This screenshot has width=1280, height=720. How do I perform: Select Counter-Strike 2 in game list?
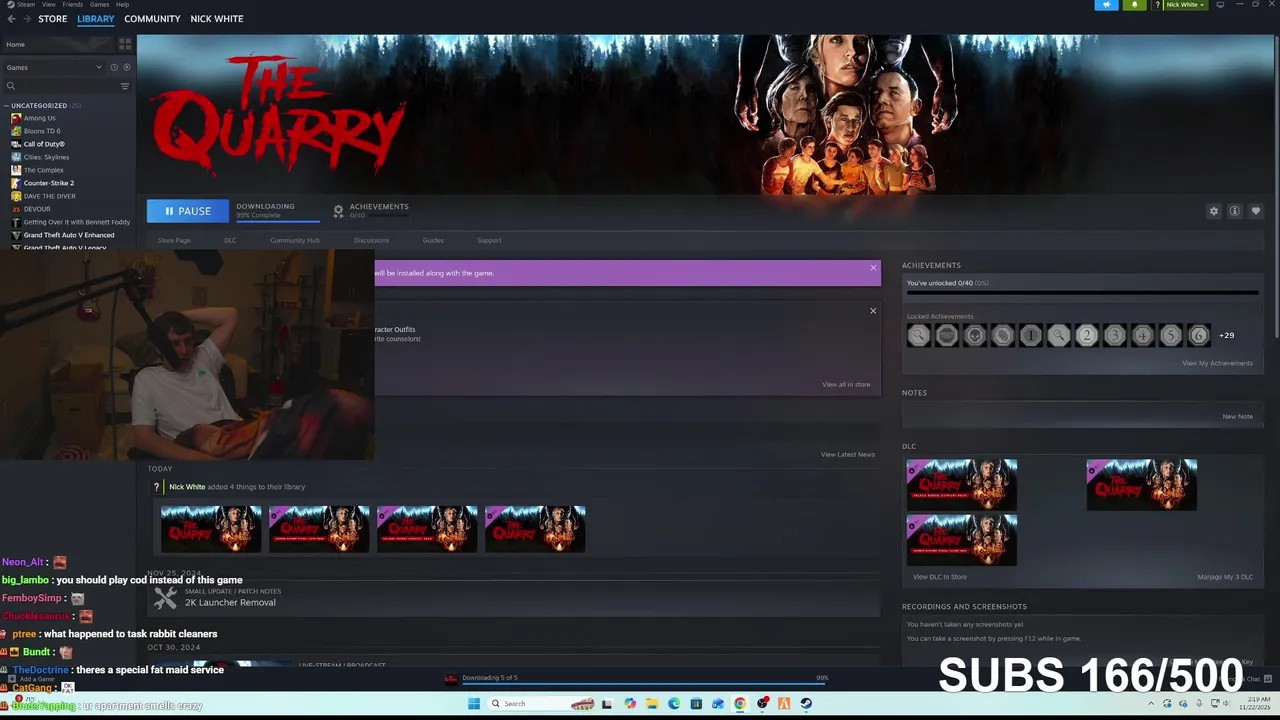(x=48, y=183)
